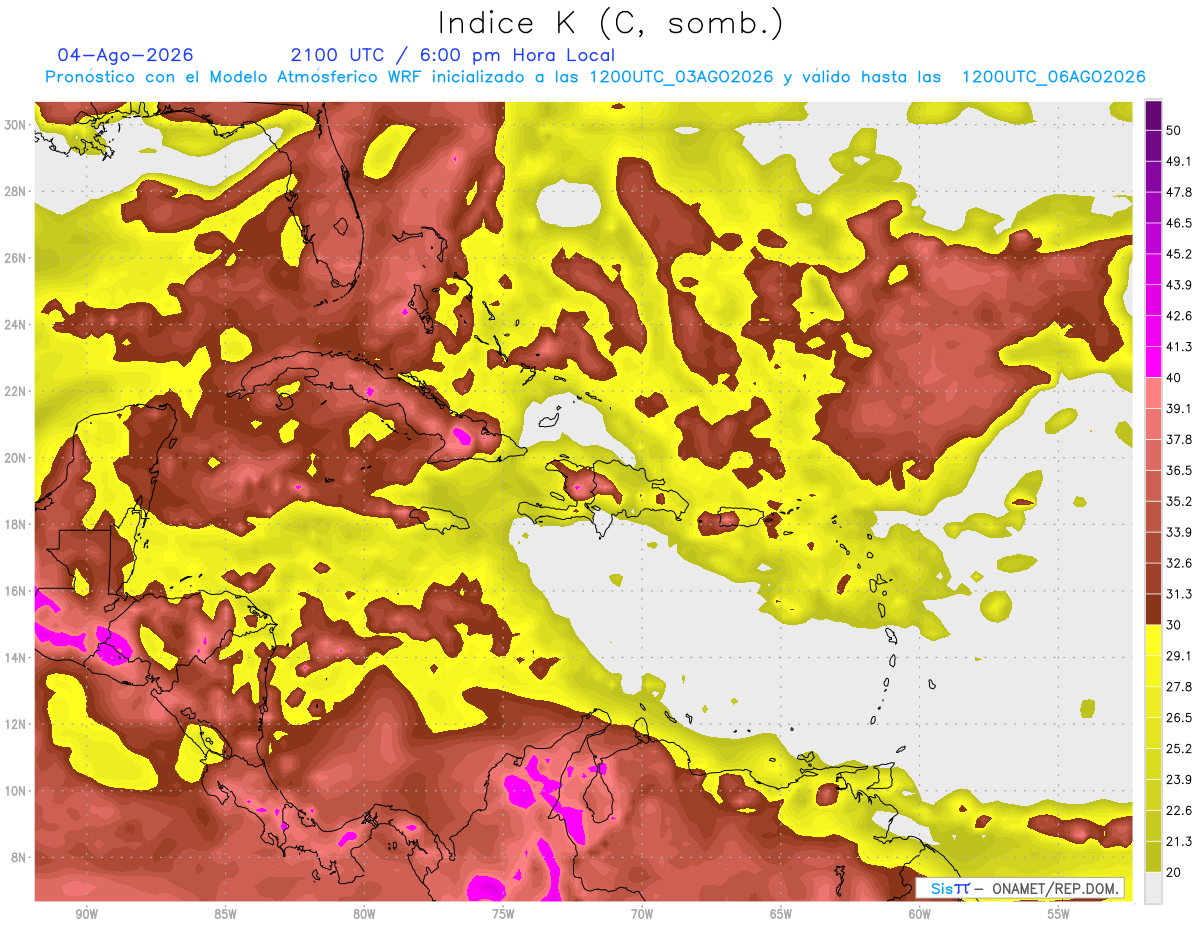Click the "2100 UTC / 6:00 pm Hora Local" time label
This screenshot has height=927, width=1200.
pos(452,55)
